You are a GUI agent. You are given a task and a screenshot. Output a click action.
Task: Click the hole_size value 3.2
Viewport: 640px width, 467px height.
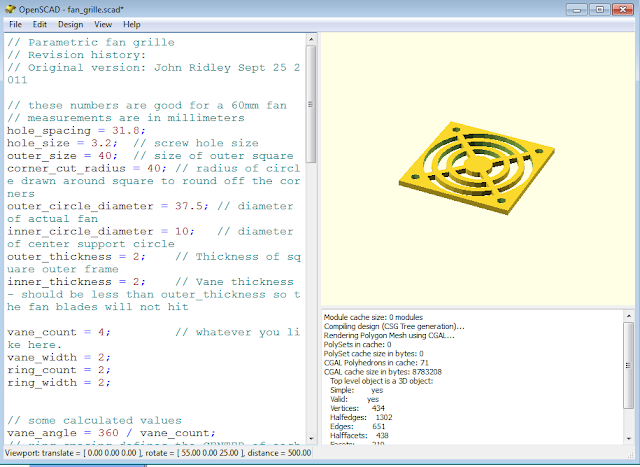[101, 143]
